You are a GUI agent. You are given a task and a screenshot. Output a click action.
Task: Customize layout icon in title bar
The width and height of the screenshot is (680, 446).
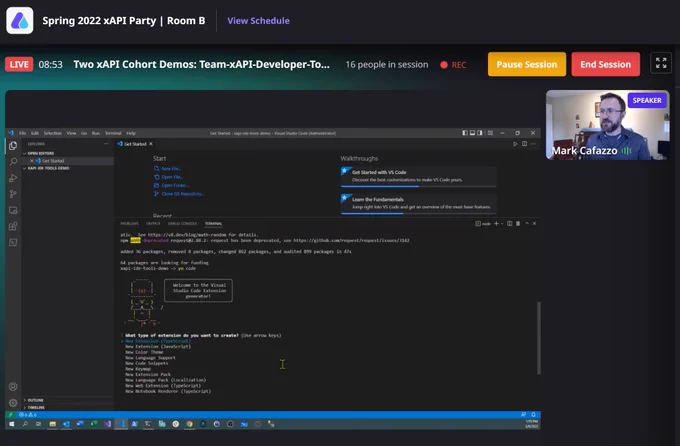click(x=490, y=133)
